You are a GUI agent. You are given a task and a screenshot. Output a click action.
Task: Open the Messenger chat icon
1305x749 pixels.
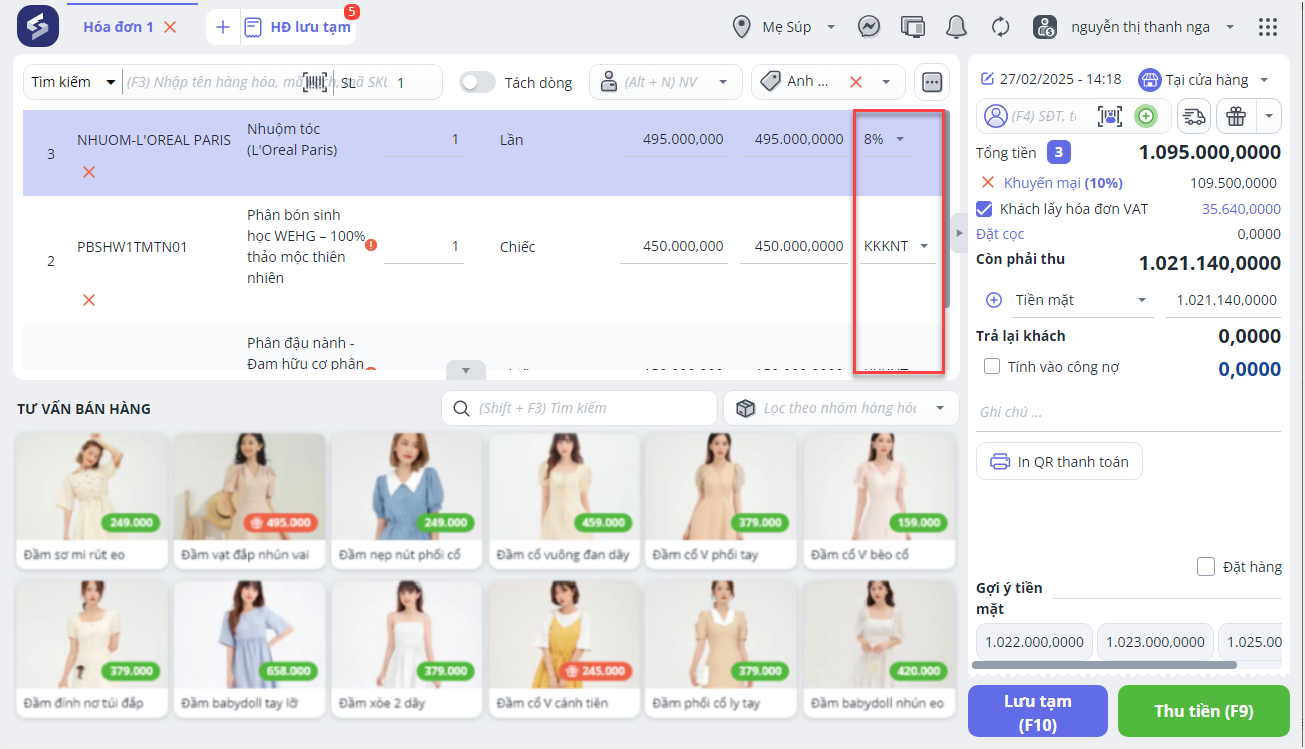(x=869, y=27)
